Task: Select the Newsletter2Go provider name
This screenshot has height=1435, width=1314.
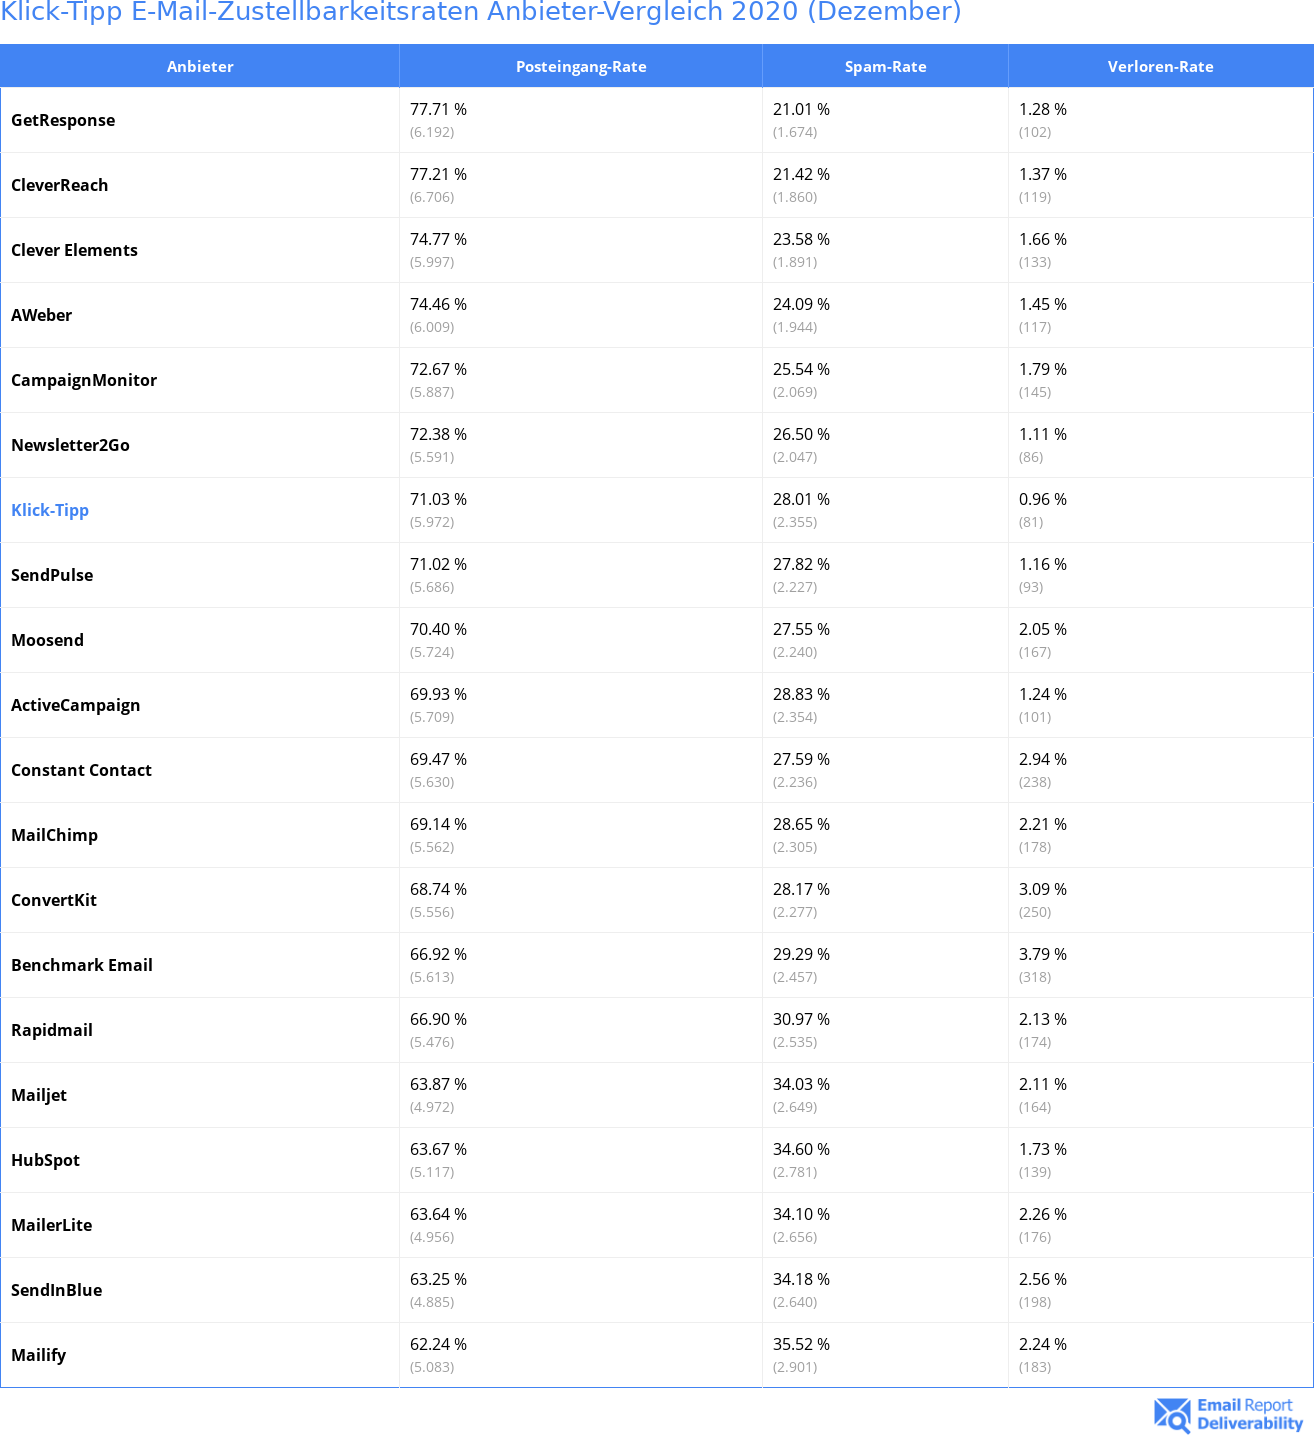Action: (x=71, y=445)
